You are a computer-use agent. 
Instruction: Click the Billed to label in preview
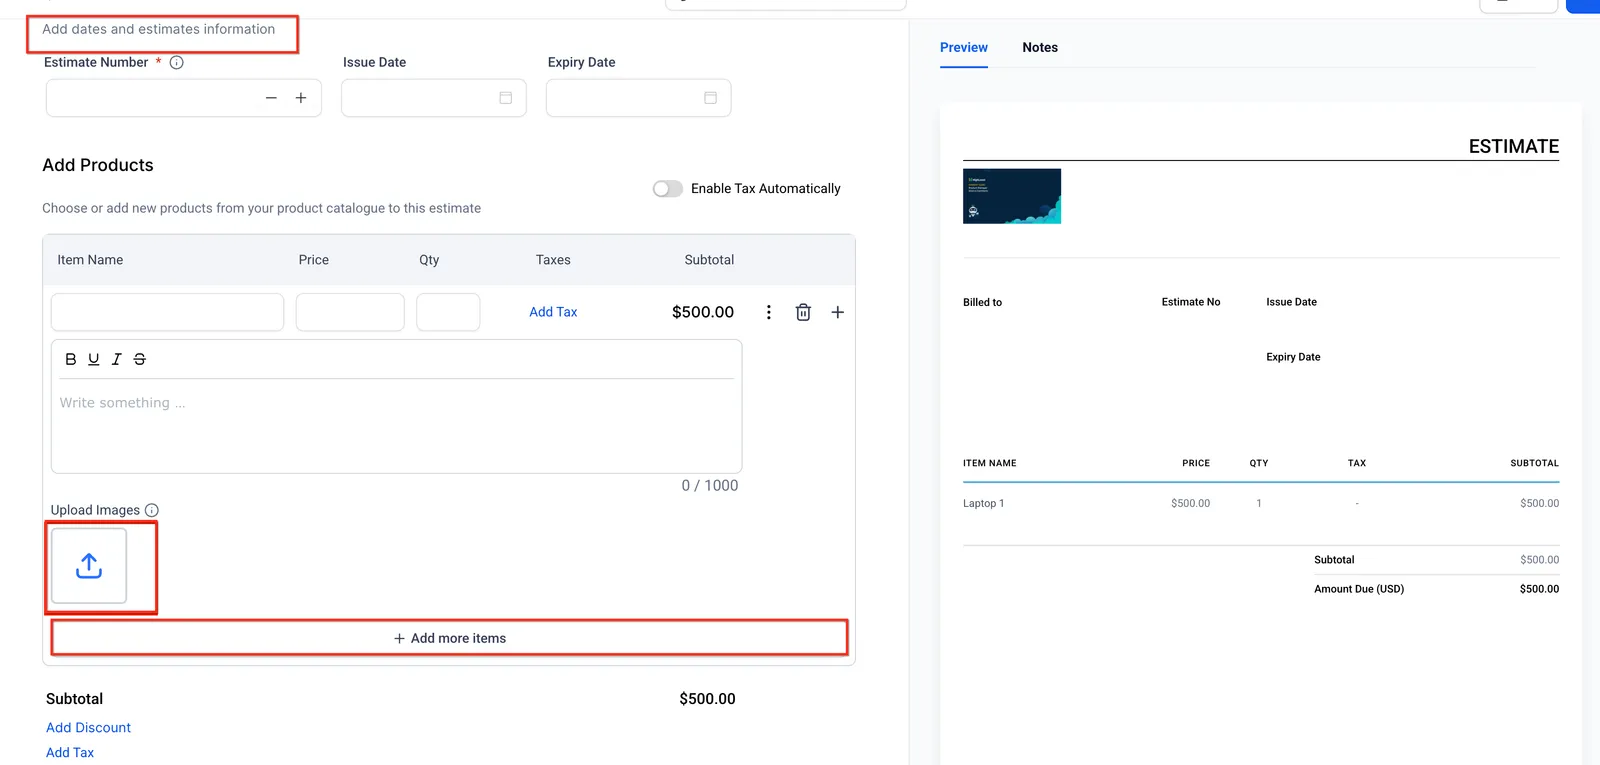[983, 302]
